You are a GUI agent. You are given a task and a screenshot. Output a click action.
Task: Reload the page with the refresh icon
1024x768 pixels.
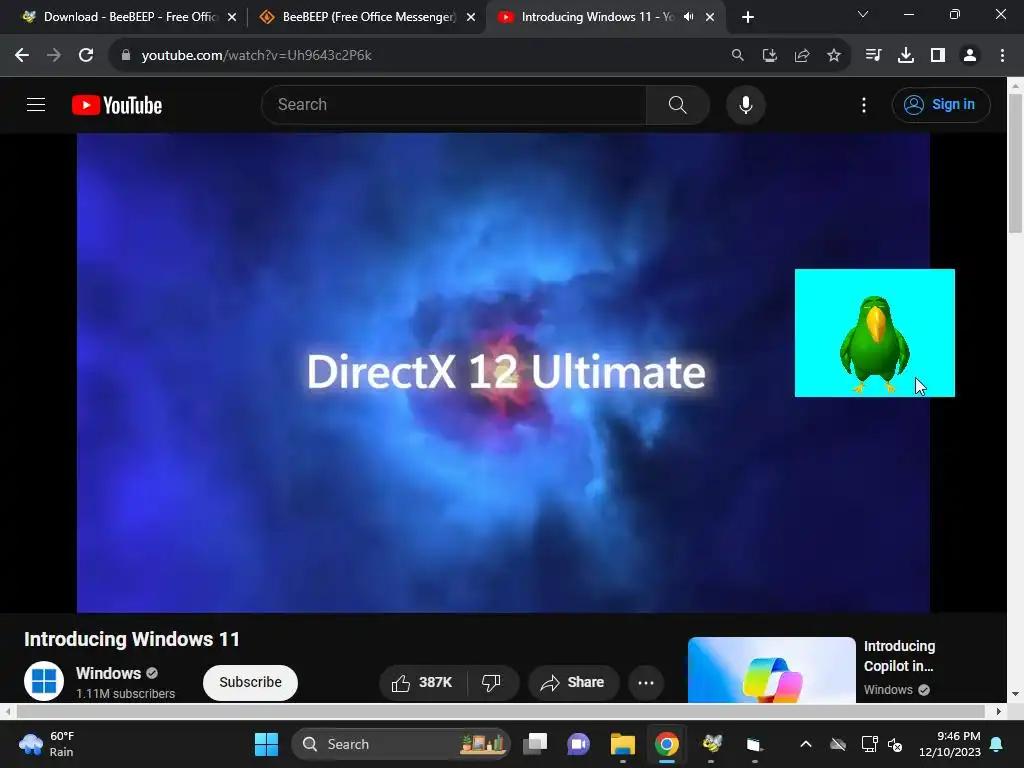click(86, 56)
